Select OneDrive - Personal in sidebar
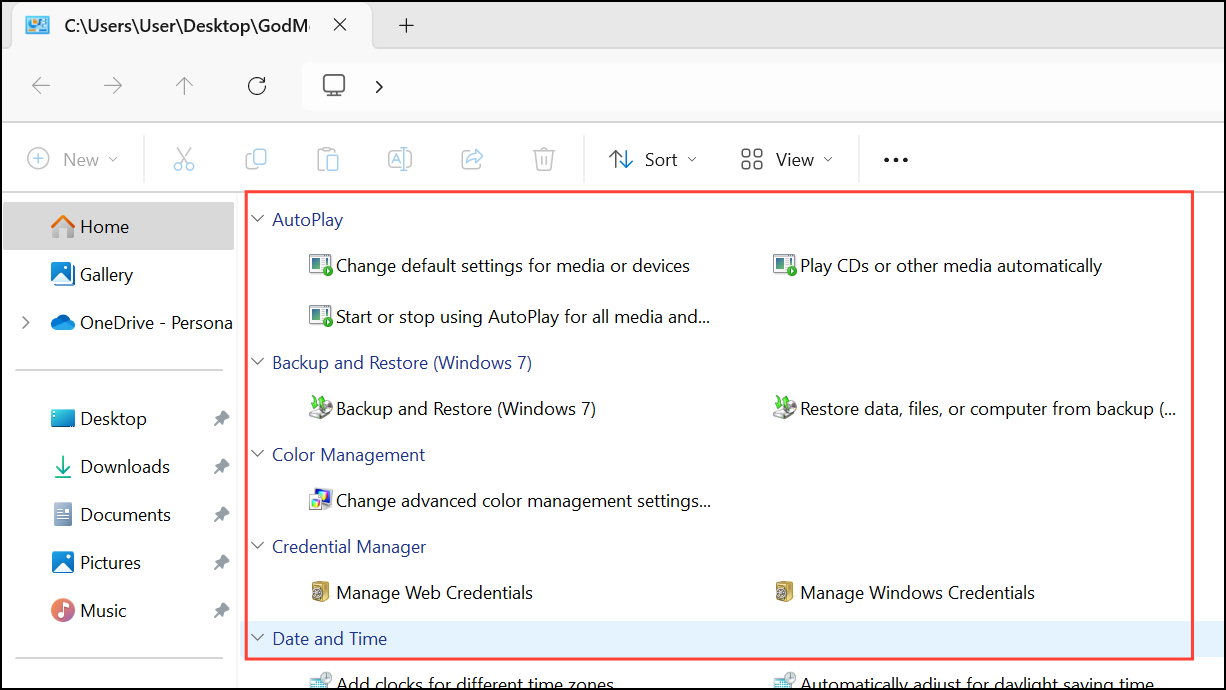 [x=142, y=322]
